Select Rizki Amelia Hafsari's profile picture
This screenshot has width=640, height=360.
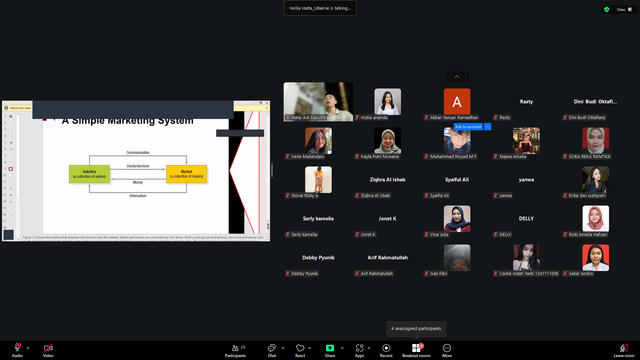tap(596, 219)
